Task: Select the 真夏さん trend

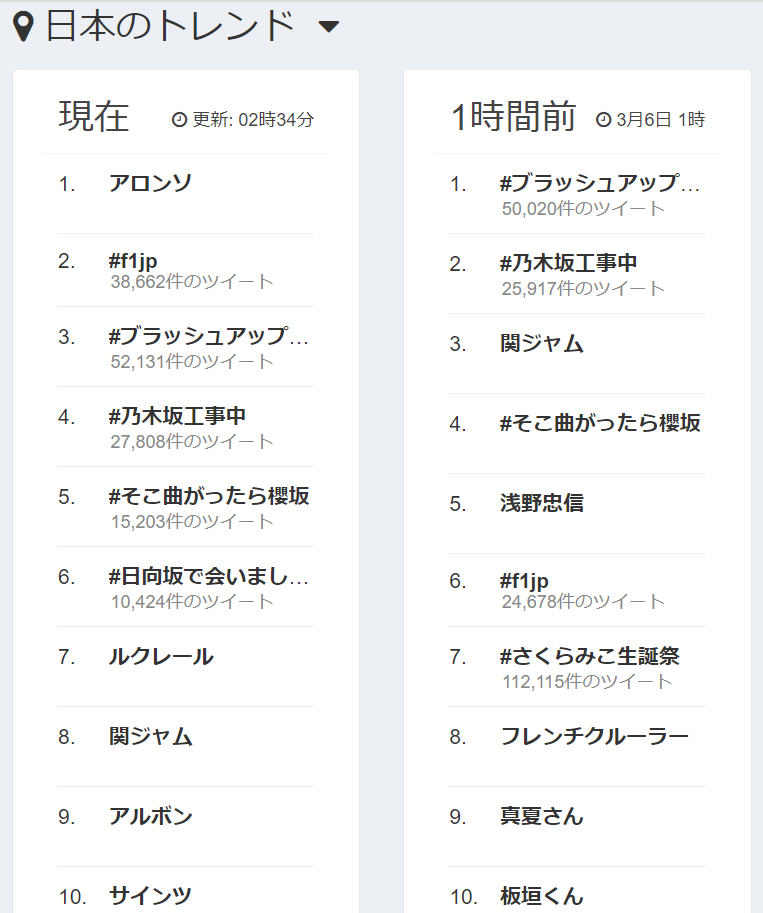Action: click(x=542, y=817)
